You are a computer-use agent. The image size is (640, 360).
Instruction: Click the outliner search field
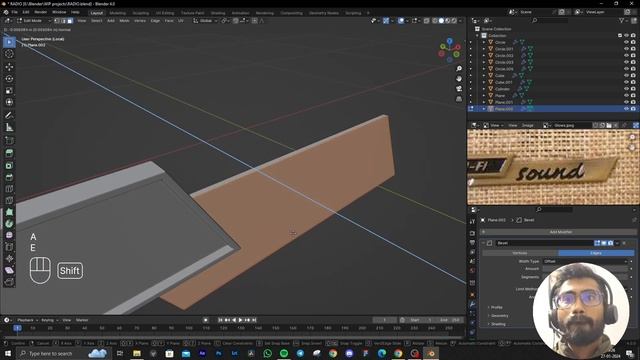551,20
